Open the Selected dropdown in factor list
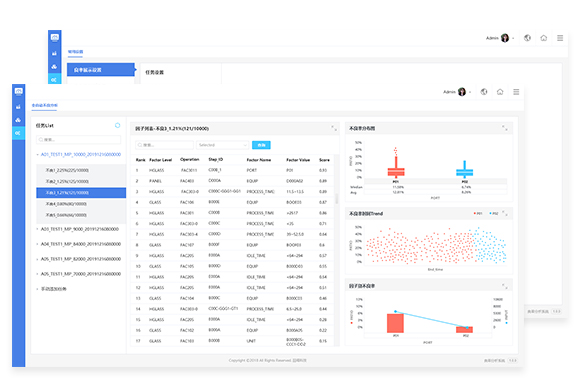This screenshot has width=580, height=380. pos(223,145)
